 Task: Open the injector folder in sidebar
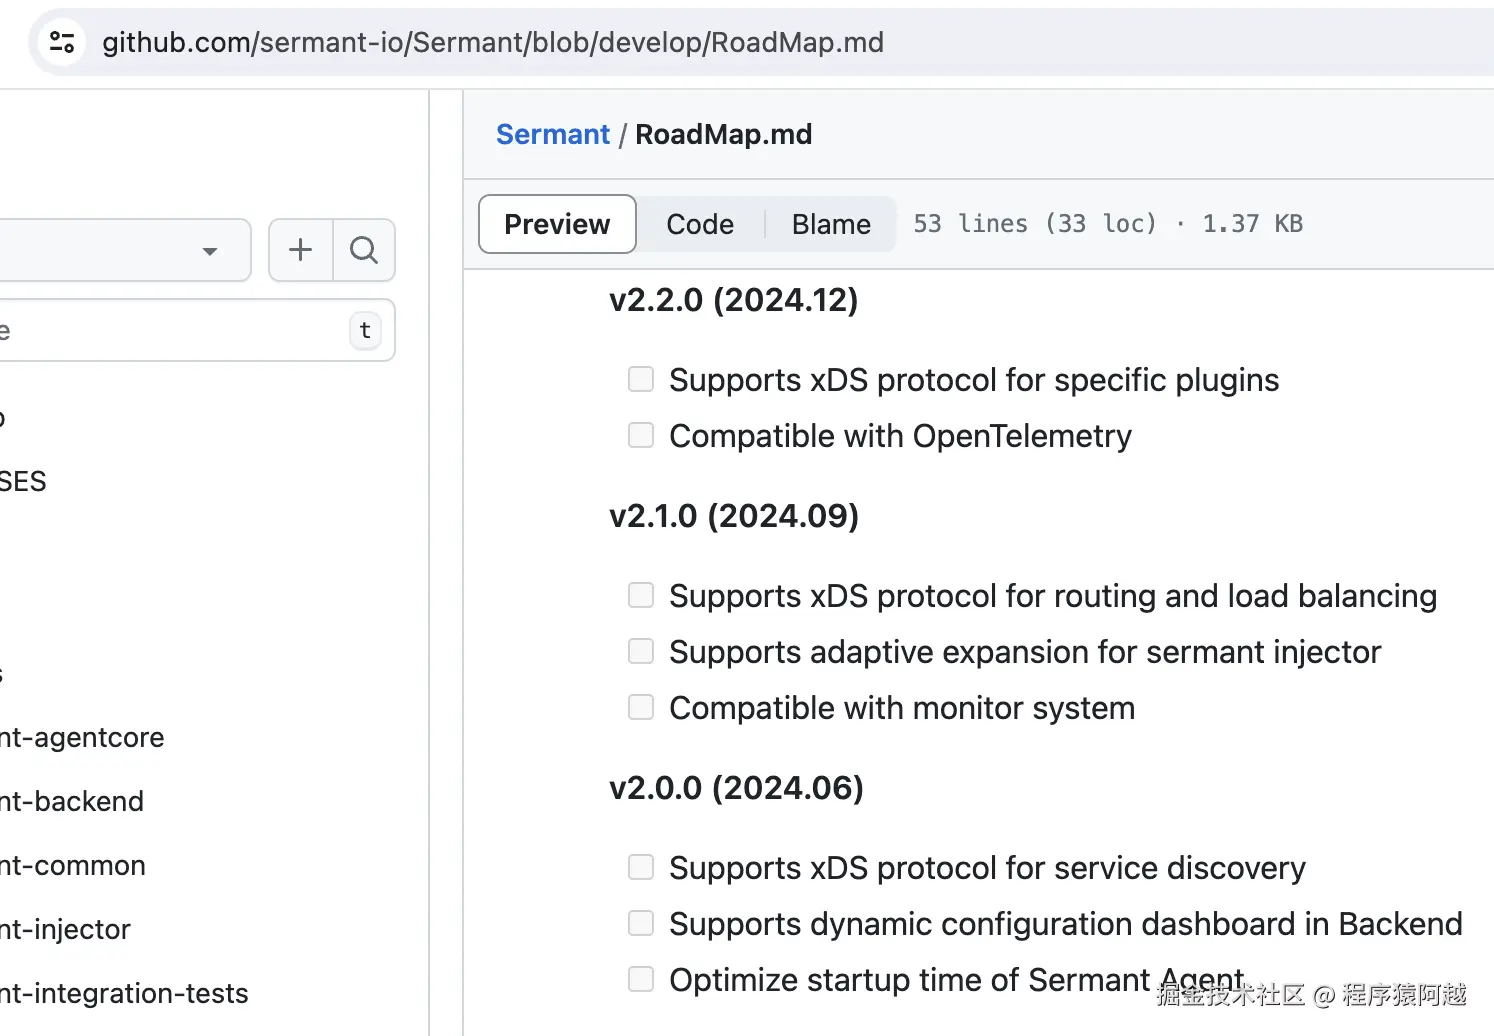pos(66,930)
